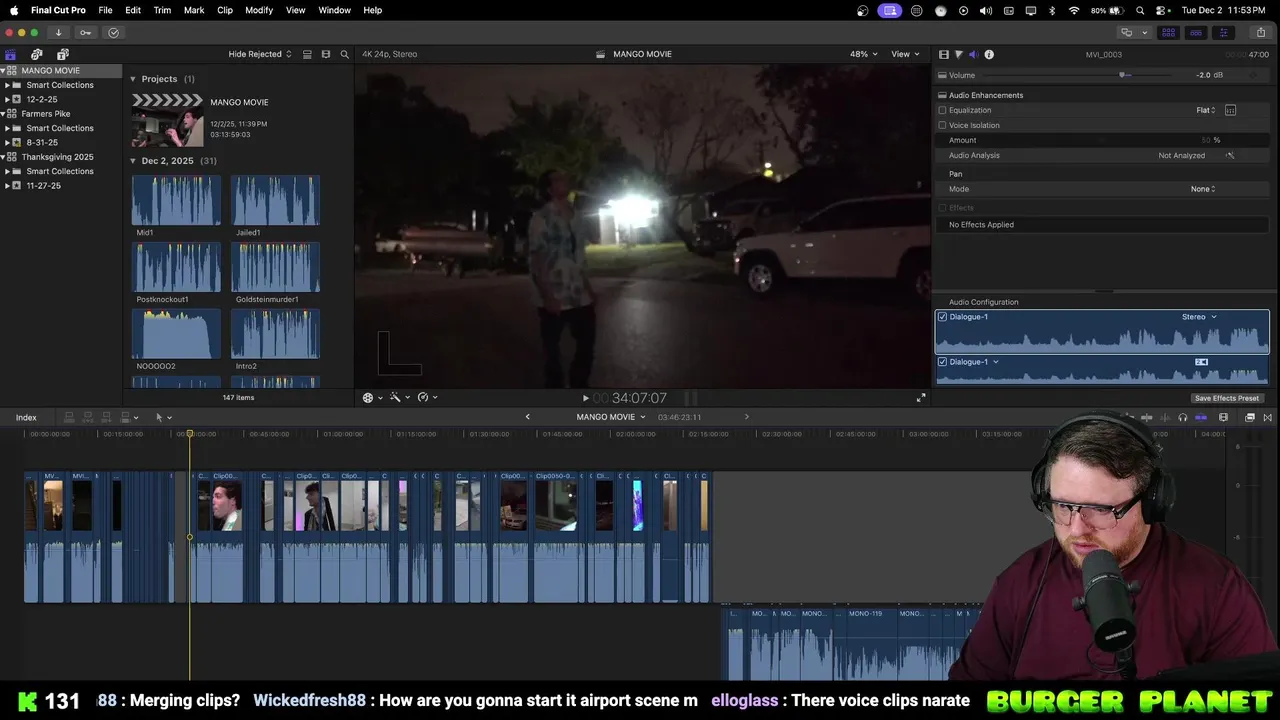Open the Window menu
Viewport: 1280px width, 720px height.
tap(334, 10)
